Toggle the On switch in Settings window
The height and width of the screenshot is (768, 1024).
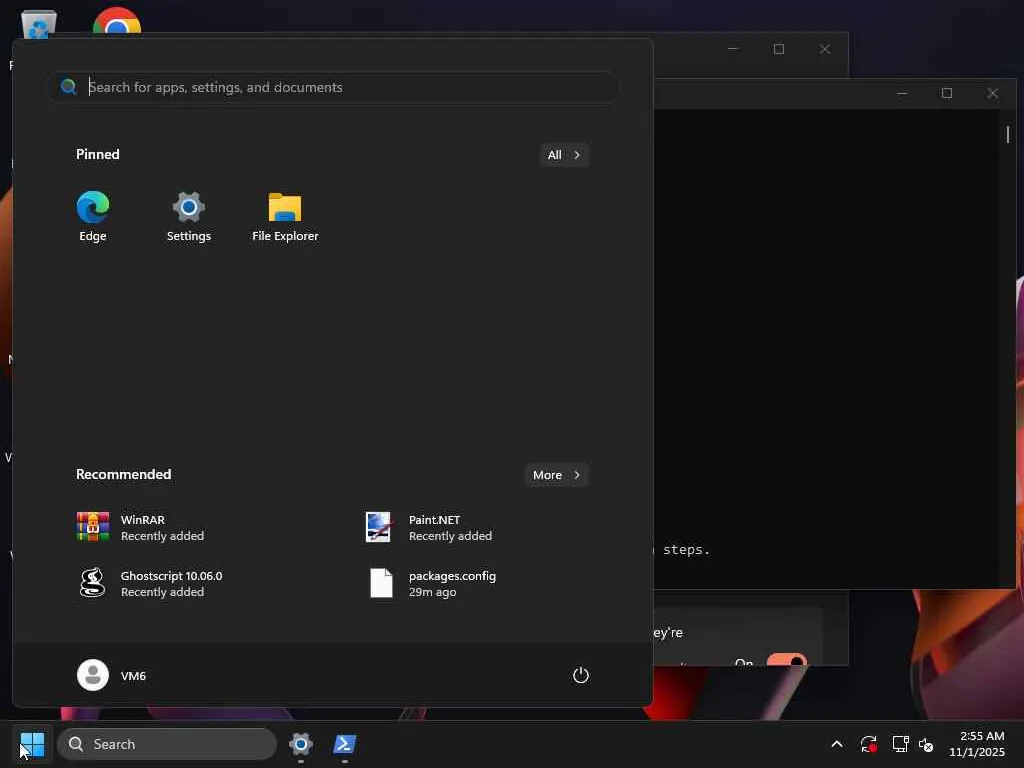[x=786, y=660]
